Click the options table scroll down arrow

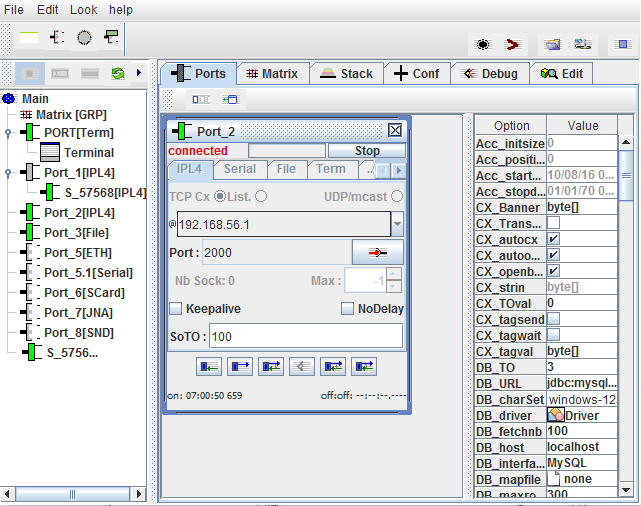626,490
